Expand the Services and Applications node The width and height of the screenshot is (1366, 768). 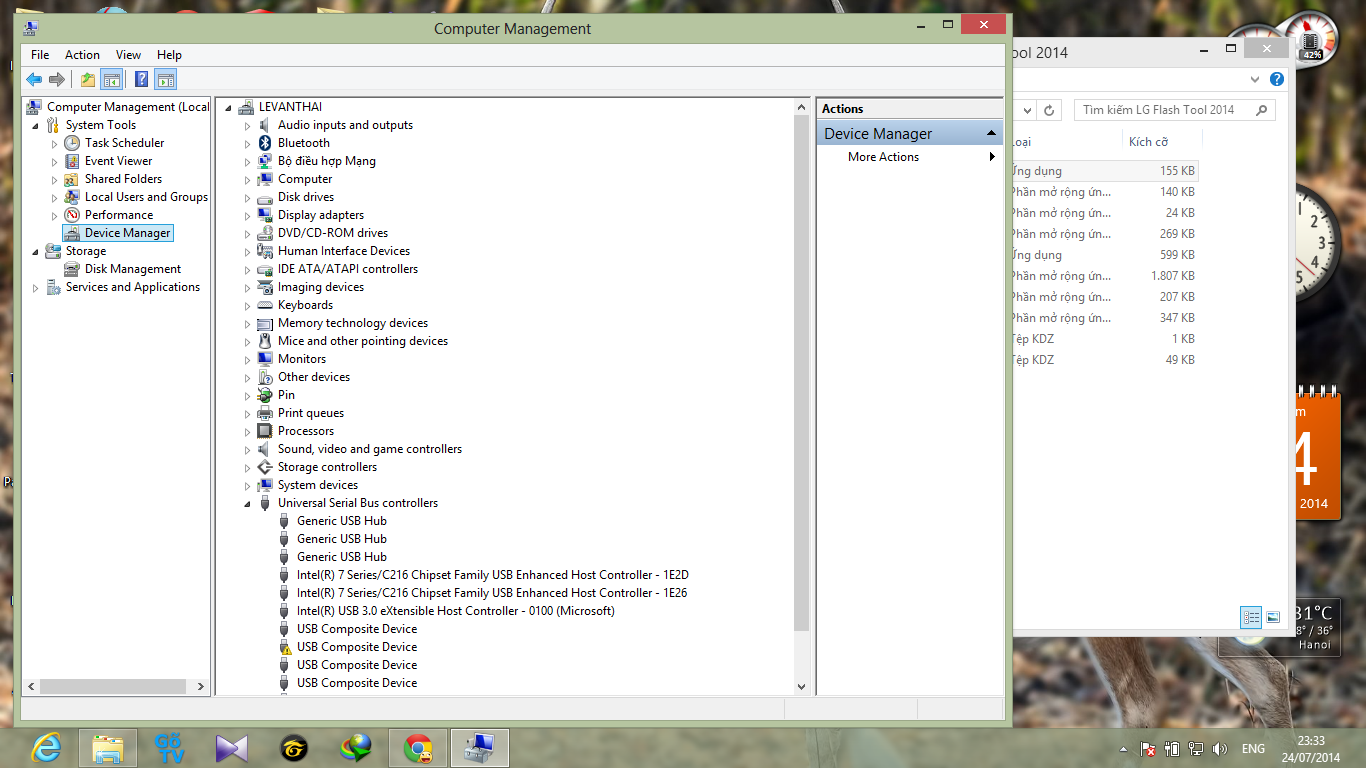(36, 288)
